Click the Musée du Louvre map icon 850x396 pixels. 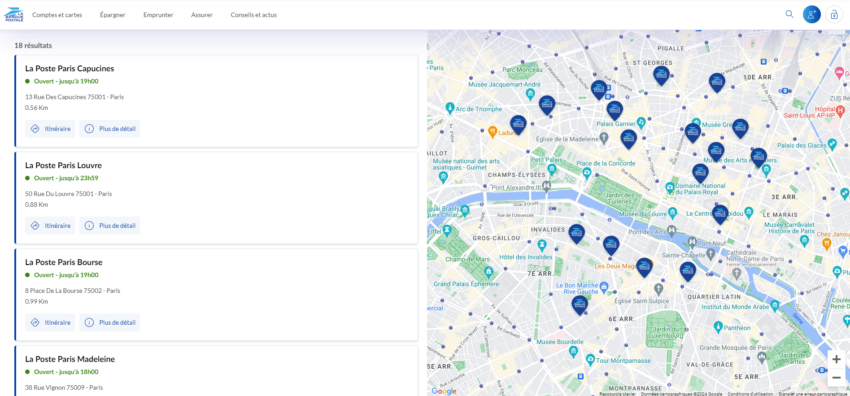[x=672, y=212]
